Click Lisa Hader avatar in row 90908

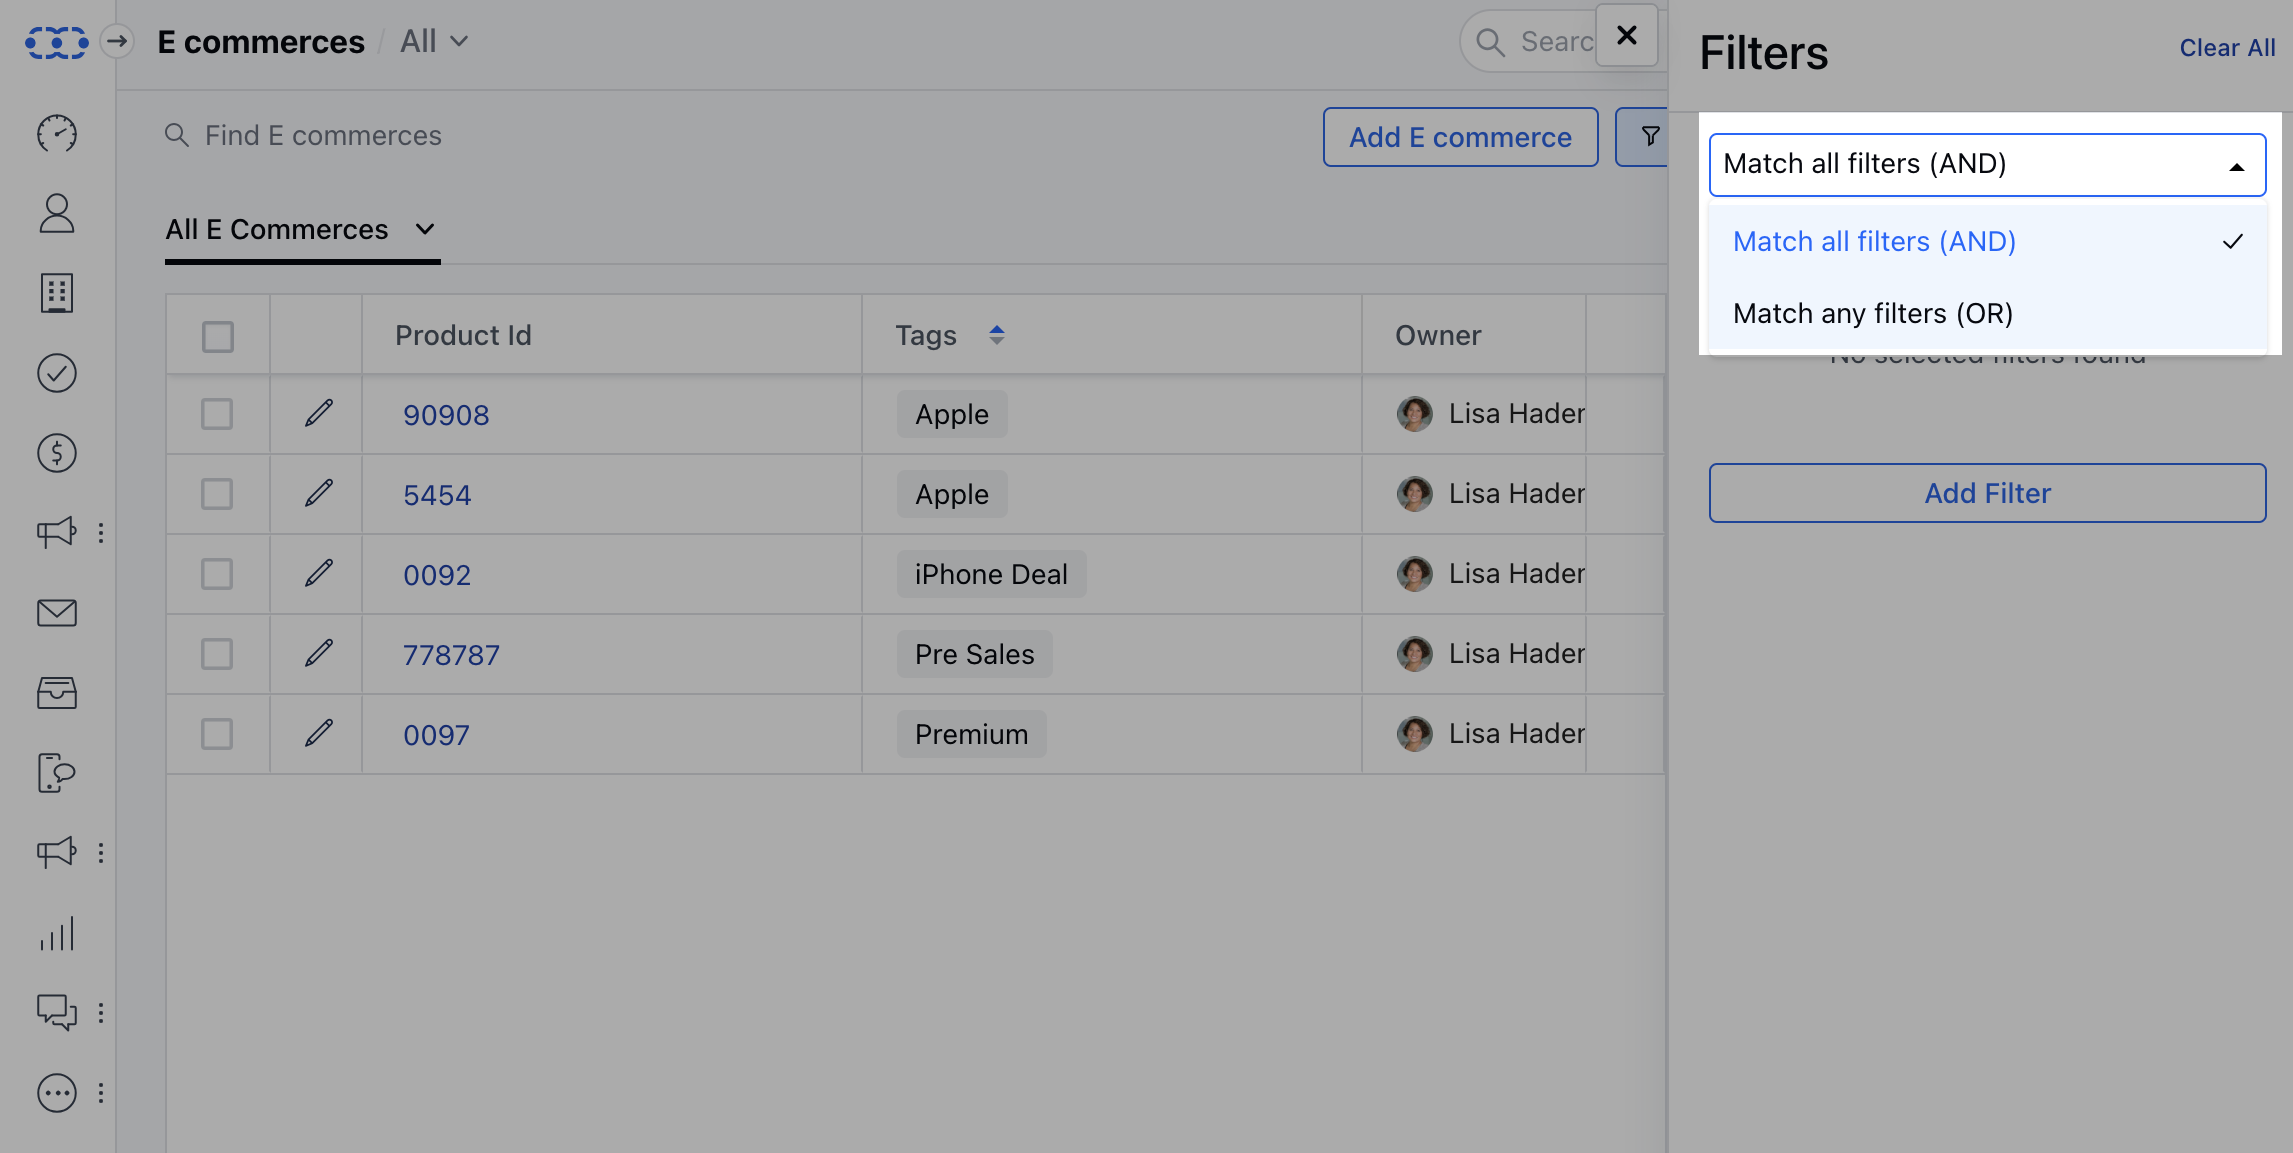[x=1414, y=413]
